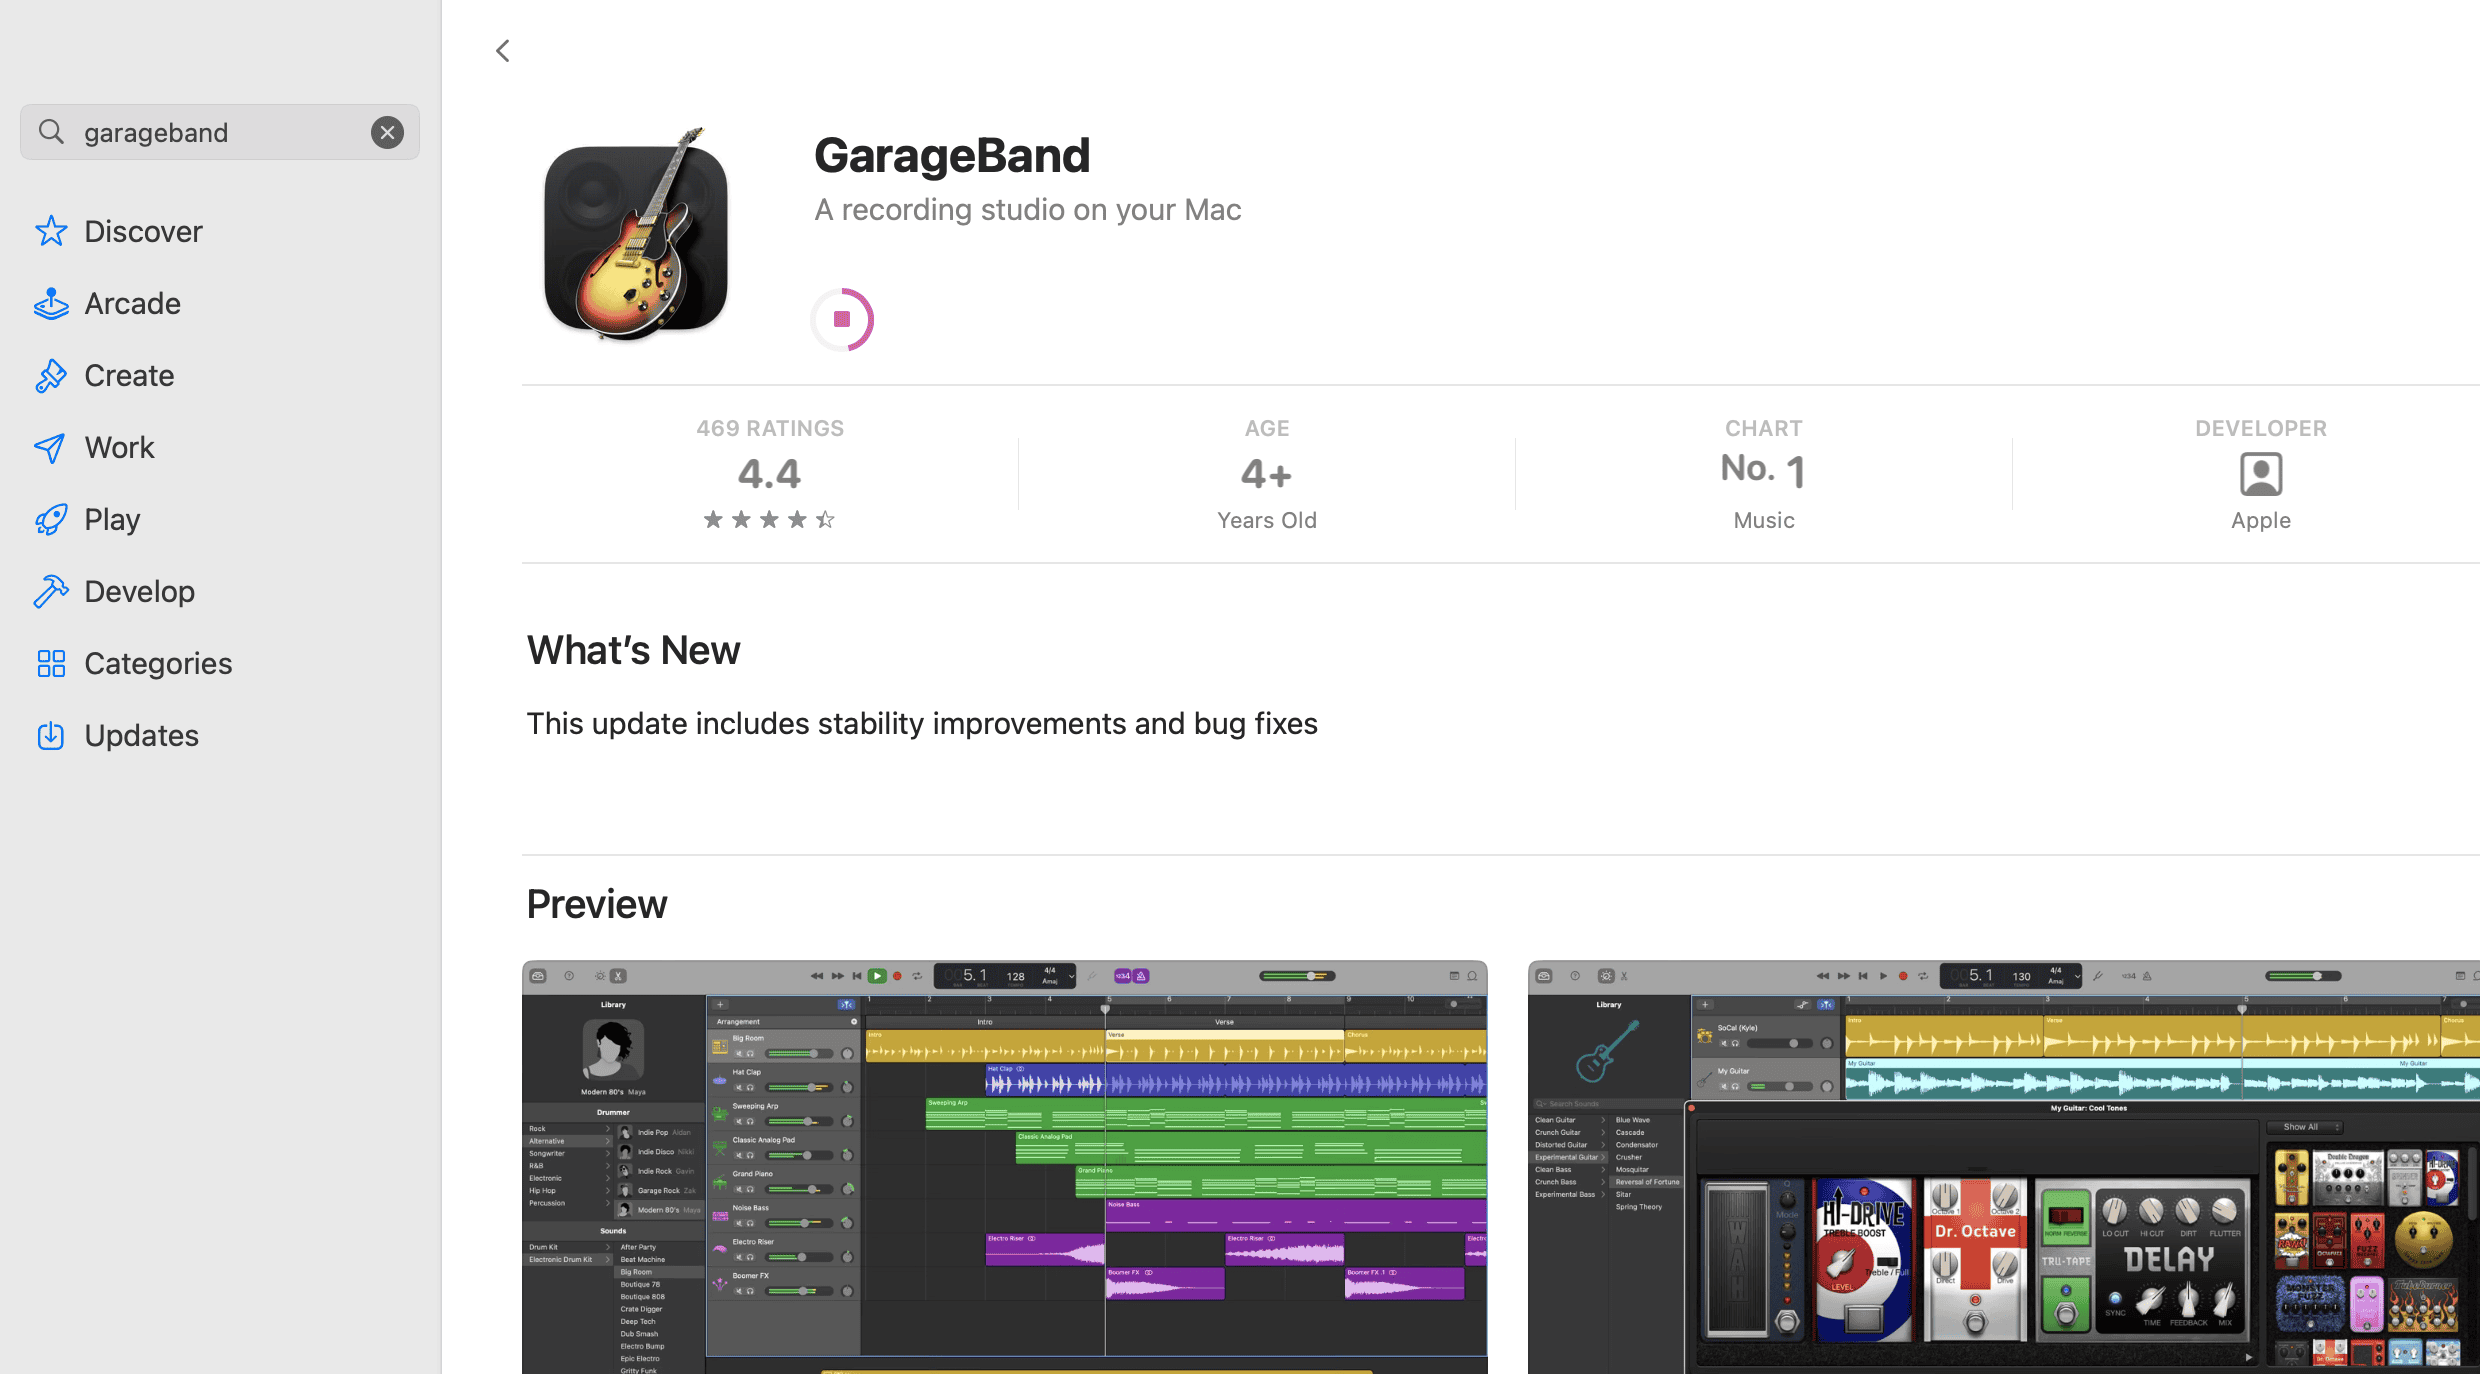Click the four-and-a-half star rating
The height and width of the screenshot is (1374, 2480).
(768, 519)
